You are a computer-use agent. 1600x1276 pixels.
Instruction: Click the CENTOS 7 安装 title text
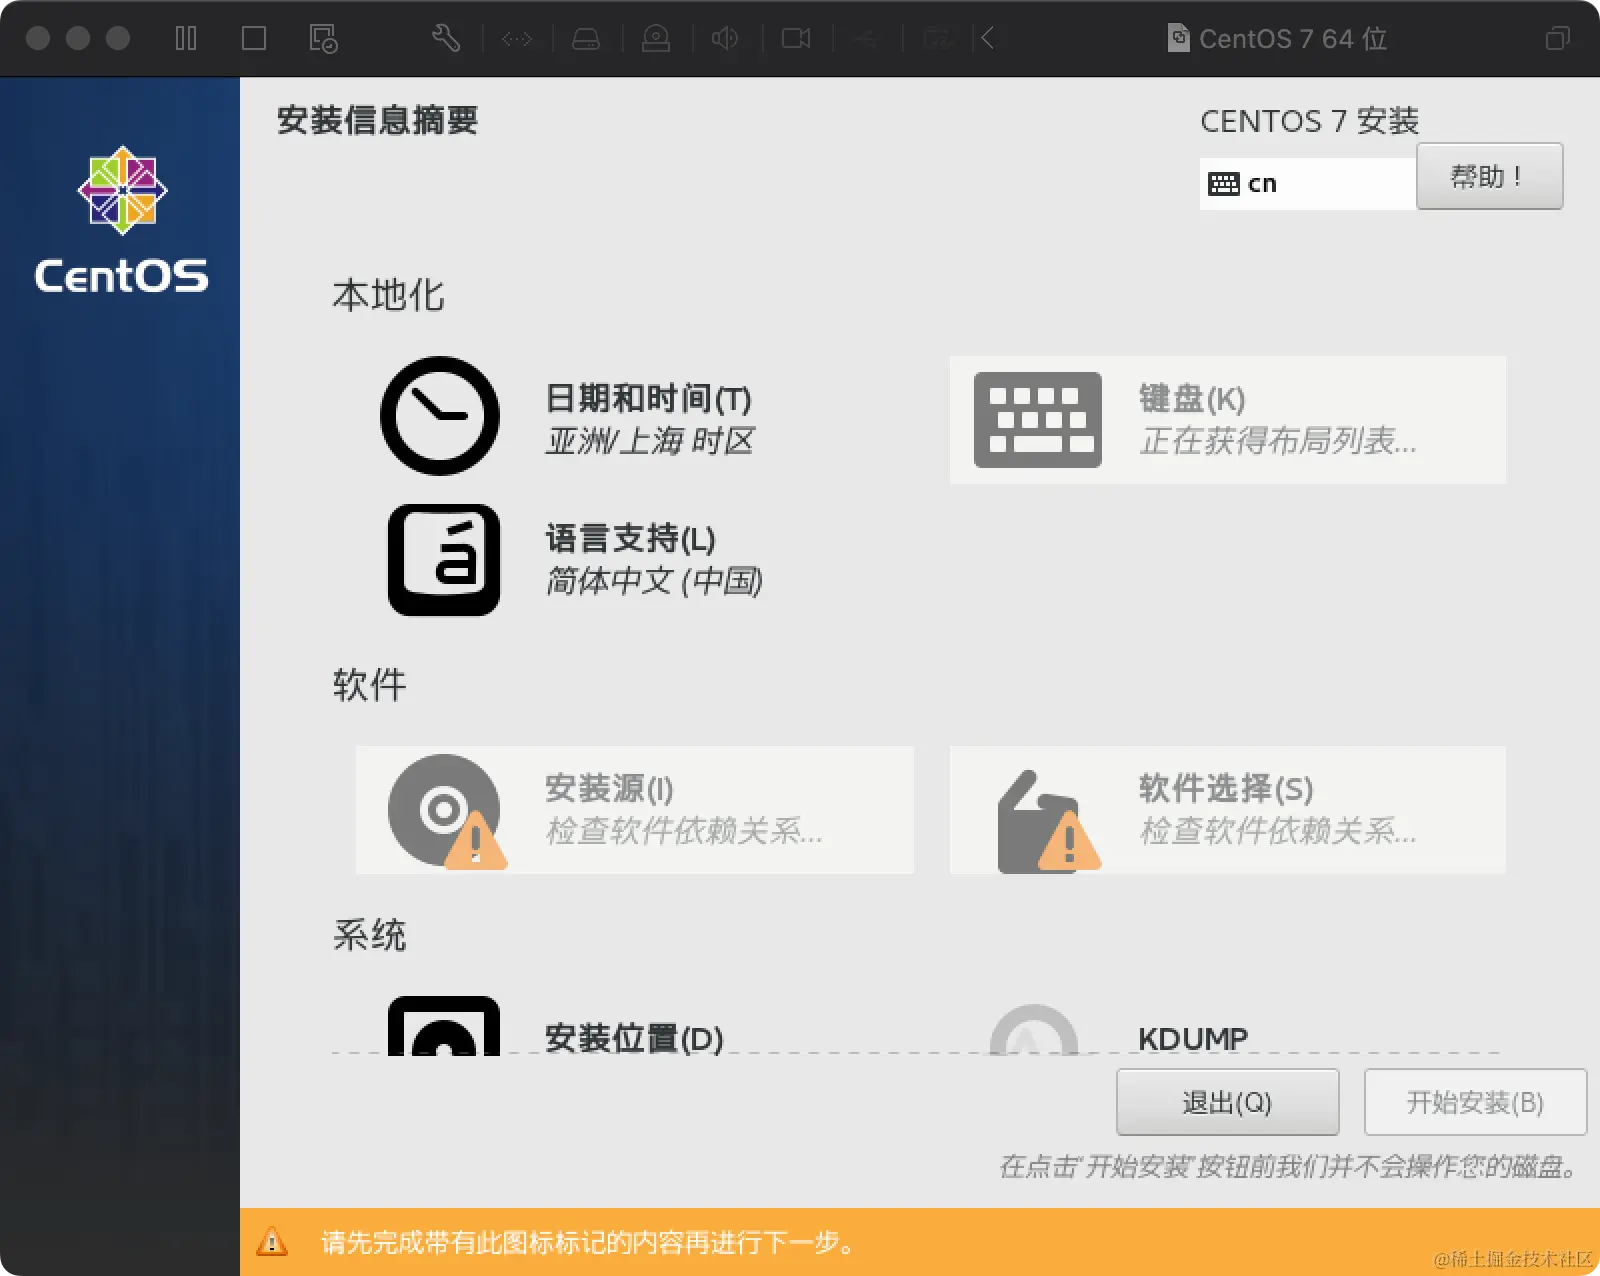click(x=1310, y=121)
